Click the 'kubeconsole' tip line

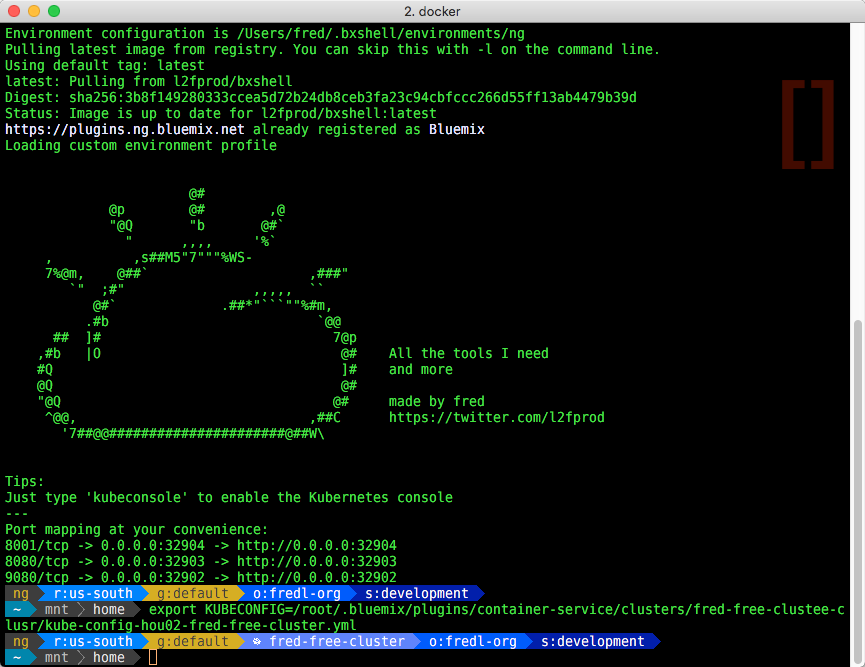229,497
